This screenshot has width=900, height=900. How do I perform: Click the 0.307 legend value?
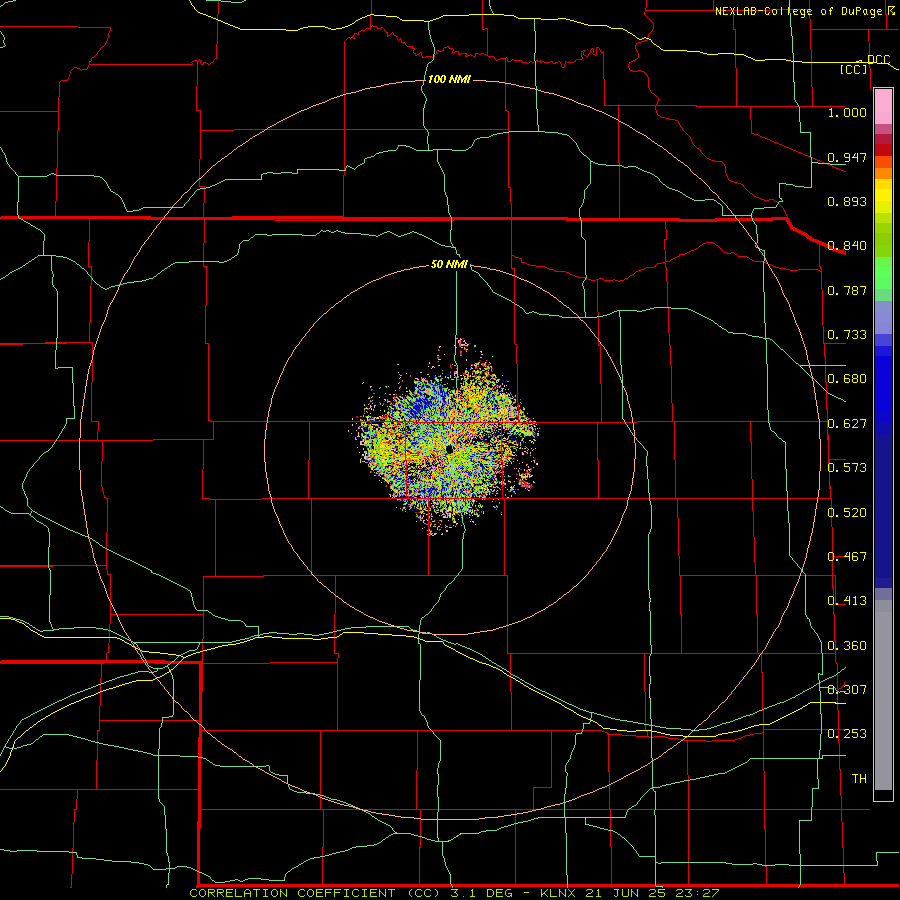(847, 690)
